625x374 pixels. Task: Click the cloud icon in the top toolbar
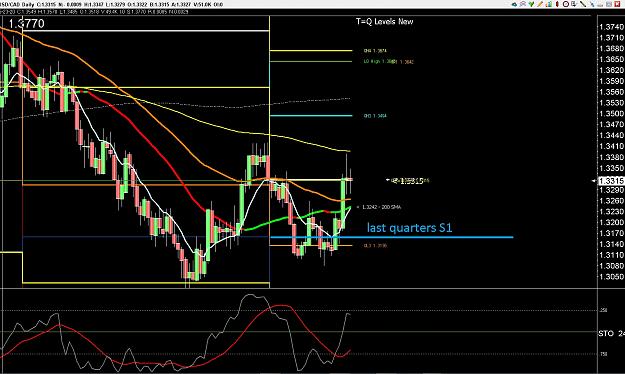tap(515, 4)
